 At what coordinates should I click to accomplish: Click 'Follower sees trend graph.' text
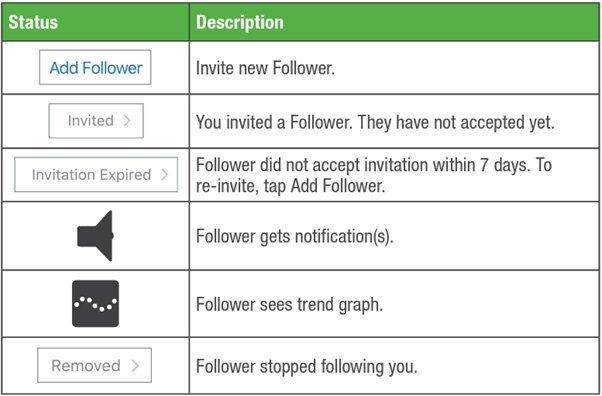289,304
